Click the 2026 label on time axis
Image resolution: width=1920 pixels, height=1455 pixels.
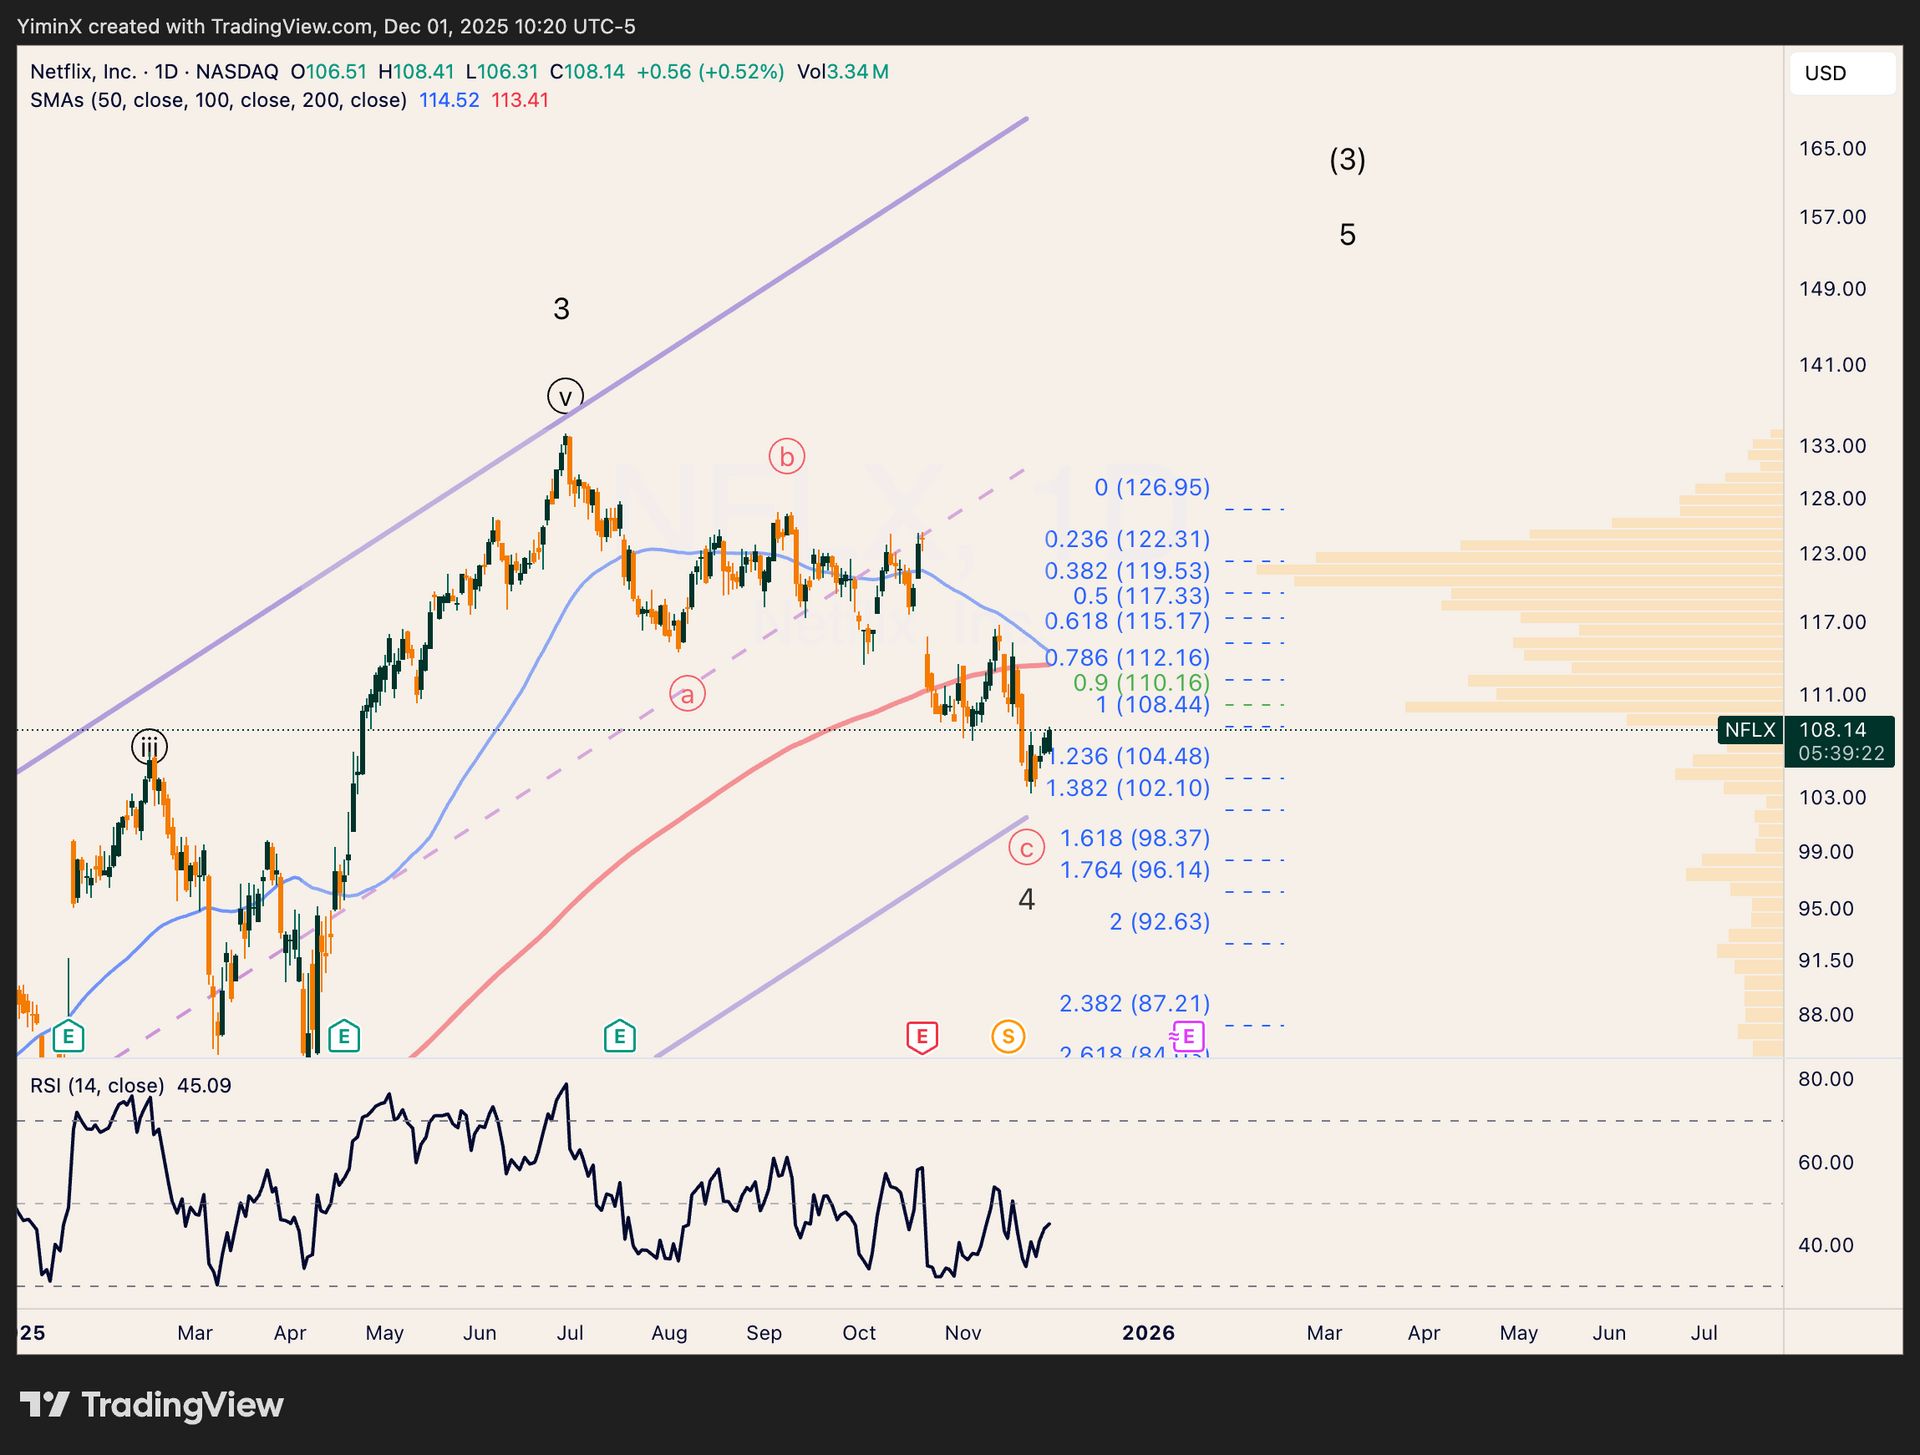[x=1148, y=1333]
